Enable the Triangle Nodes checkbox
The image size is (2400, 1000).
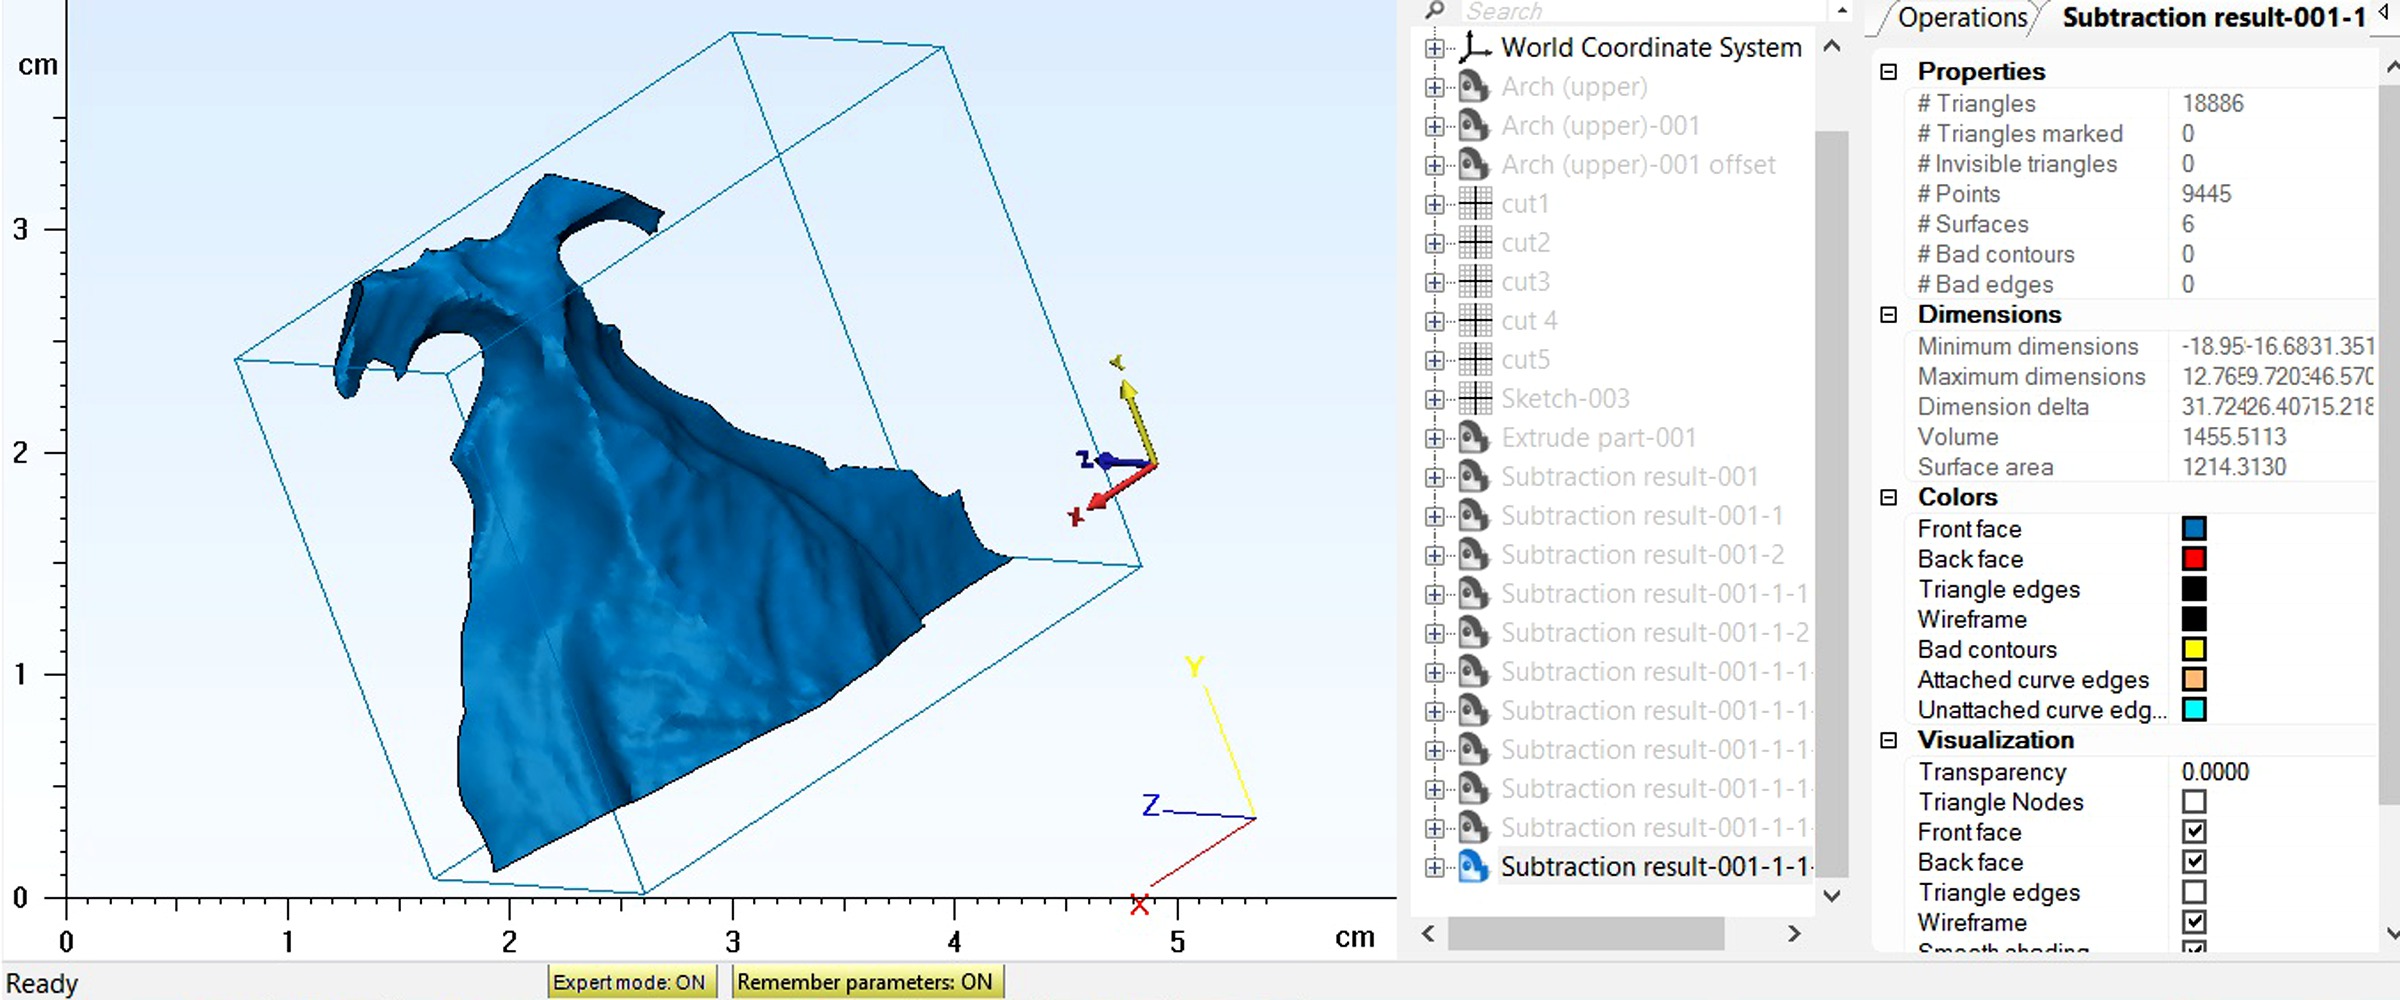point(2193,801)
